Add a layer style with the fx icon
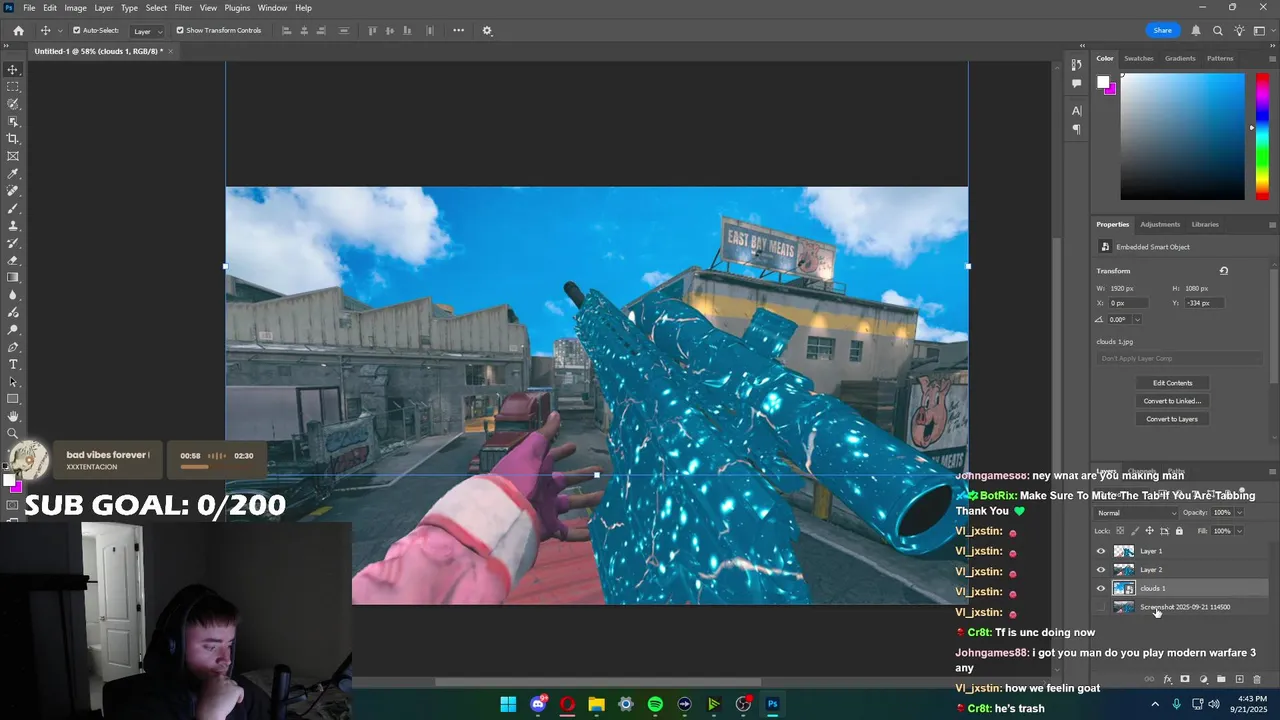Image resolution: width=1280 pixels, height=720 pixels. click(1167, 679)
